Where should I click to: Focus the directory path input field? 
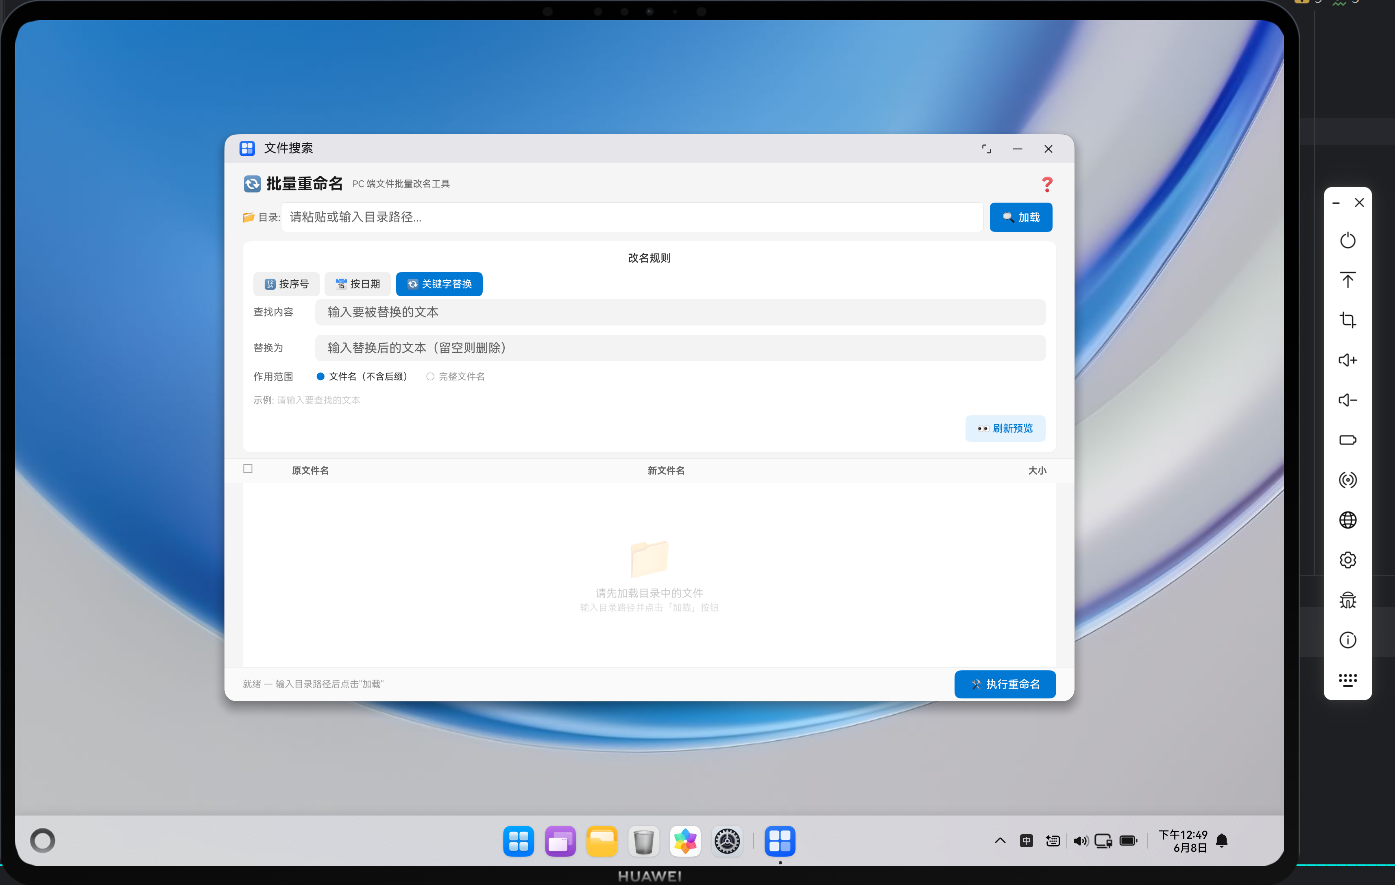pos(632,217)
